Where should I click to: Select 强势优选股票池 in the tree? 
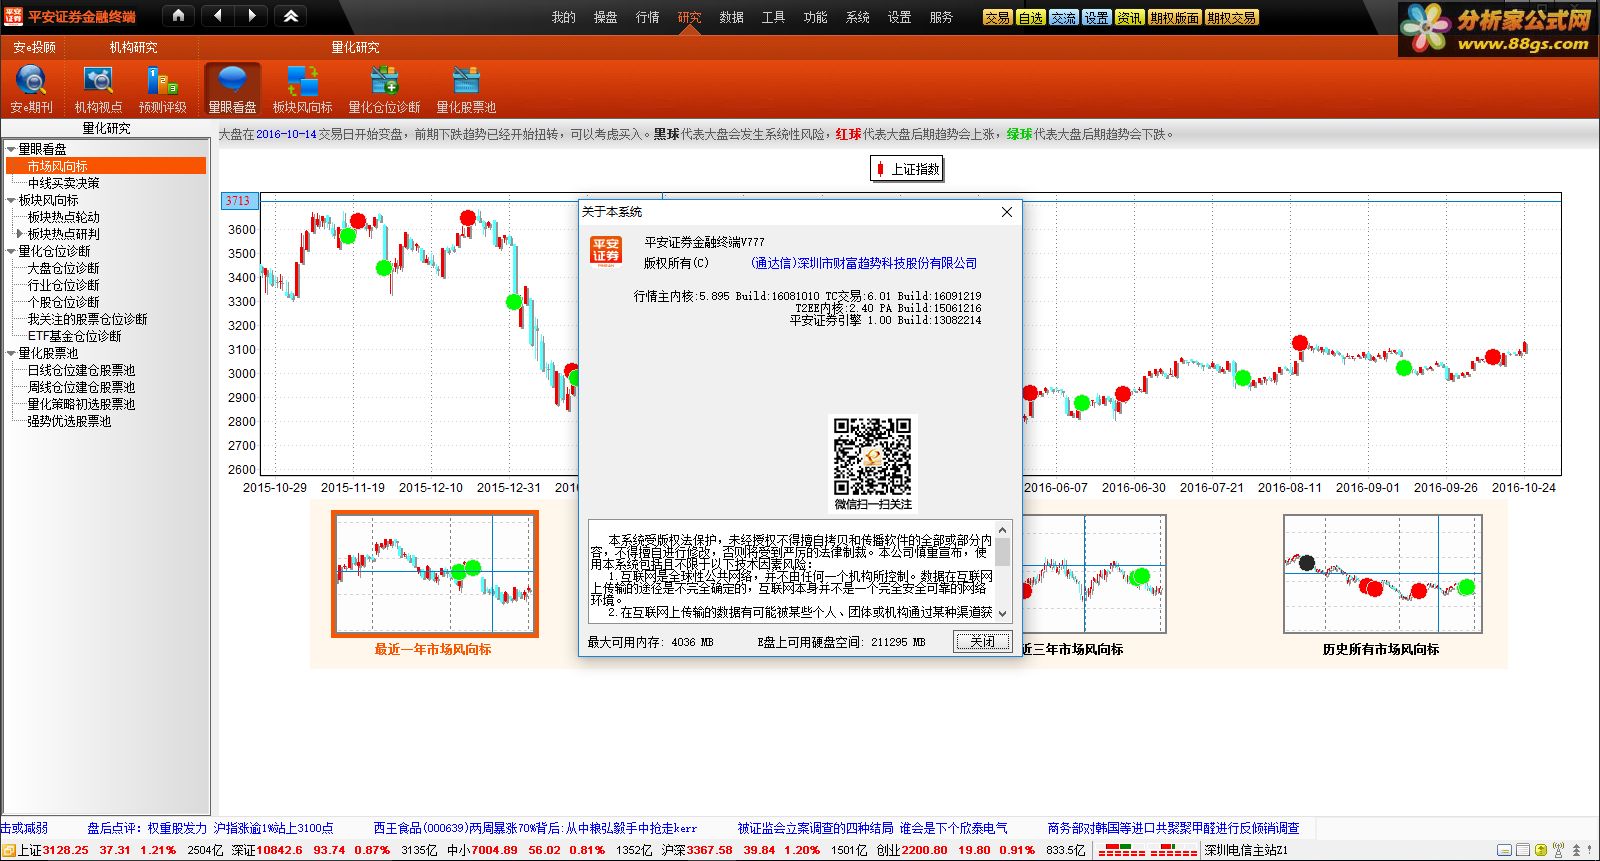tap(69, 421)
